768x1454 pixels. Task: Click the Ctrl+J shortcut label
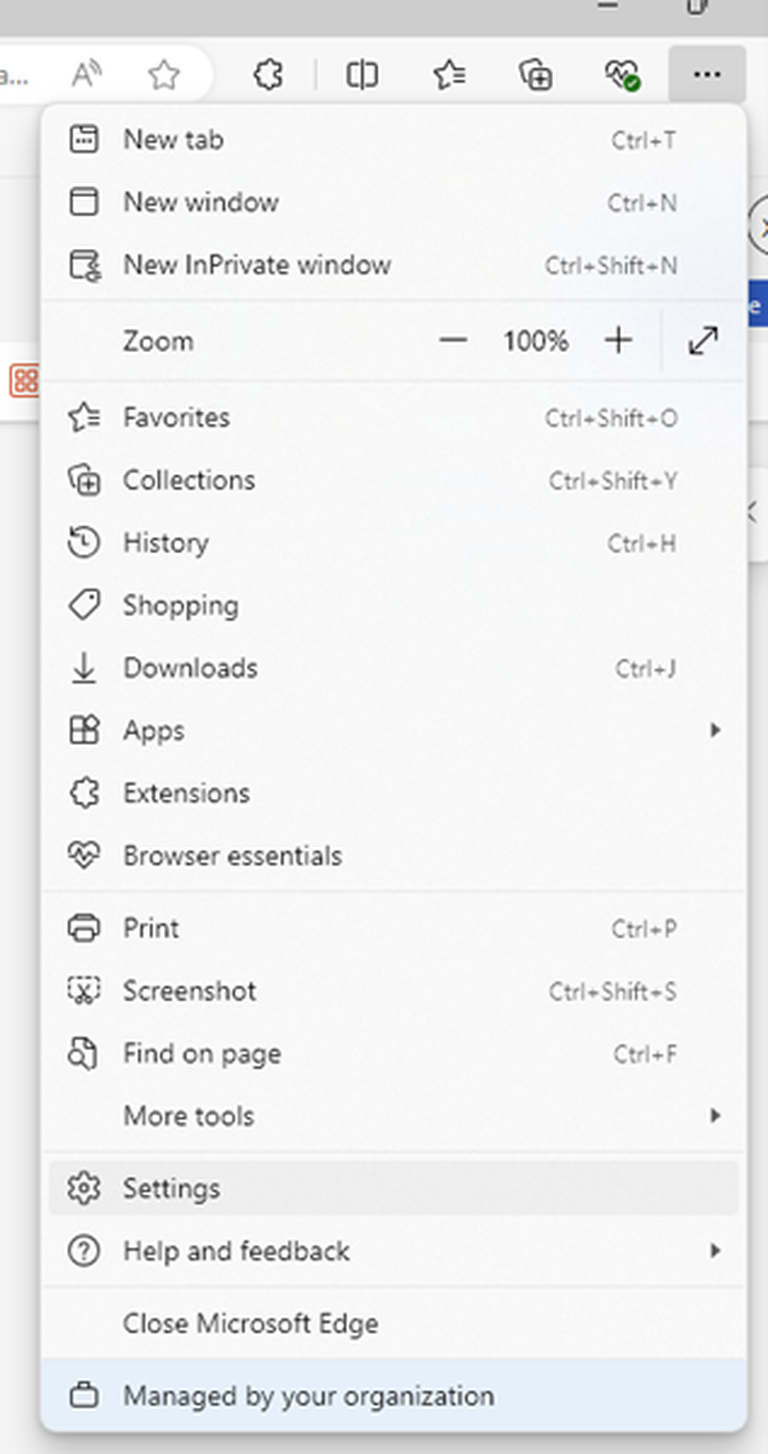point(646,669)
